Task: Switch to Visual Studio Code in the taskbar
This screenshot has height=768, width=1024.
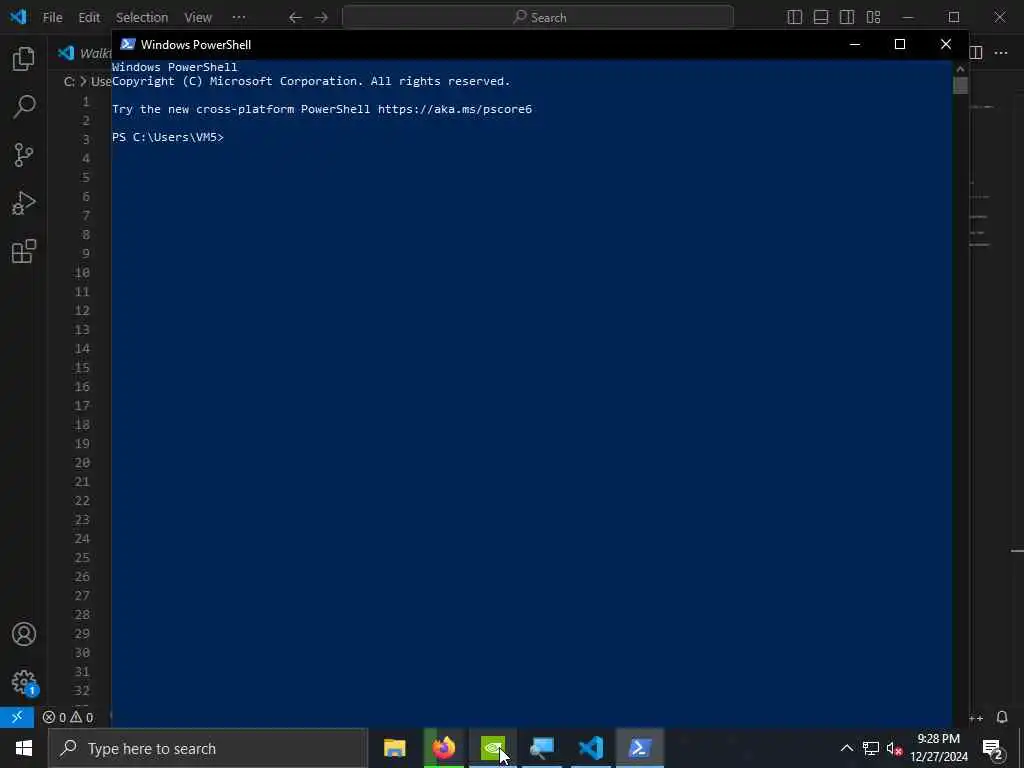Action: click(591, 748)
